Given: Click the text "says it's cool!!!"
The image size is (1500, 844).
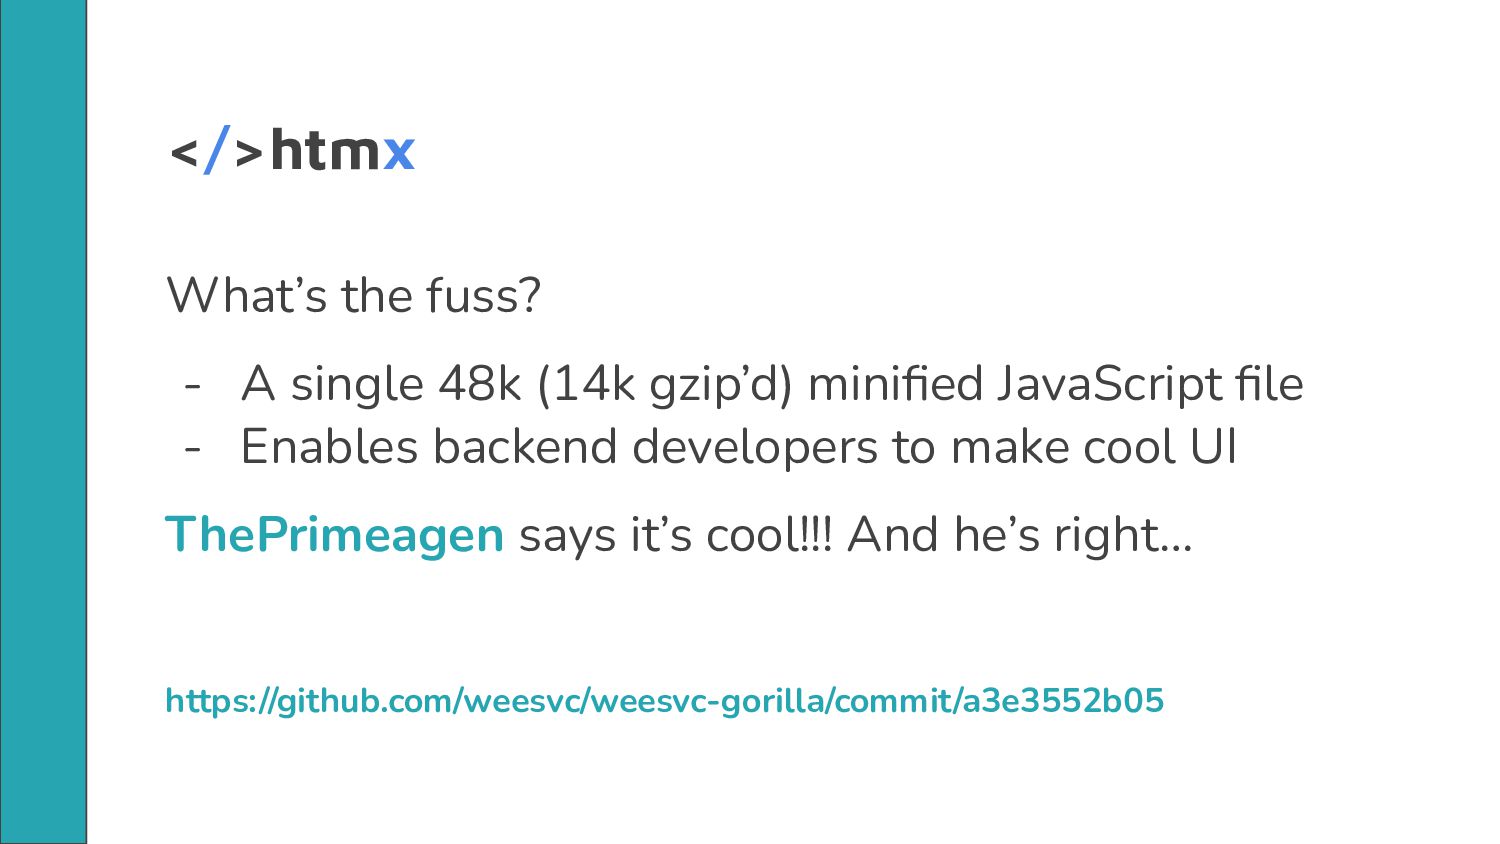Looking at the screenshot, I should click(x=675, y=534).
